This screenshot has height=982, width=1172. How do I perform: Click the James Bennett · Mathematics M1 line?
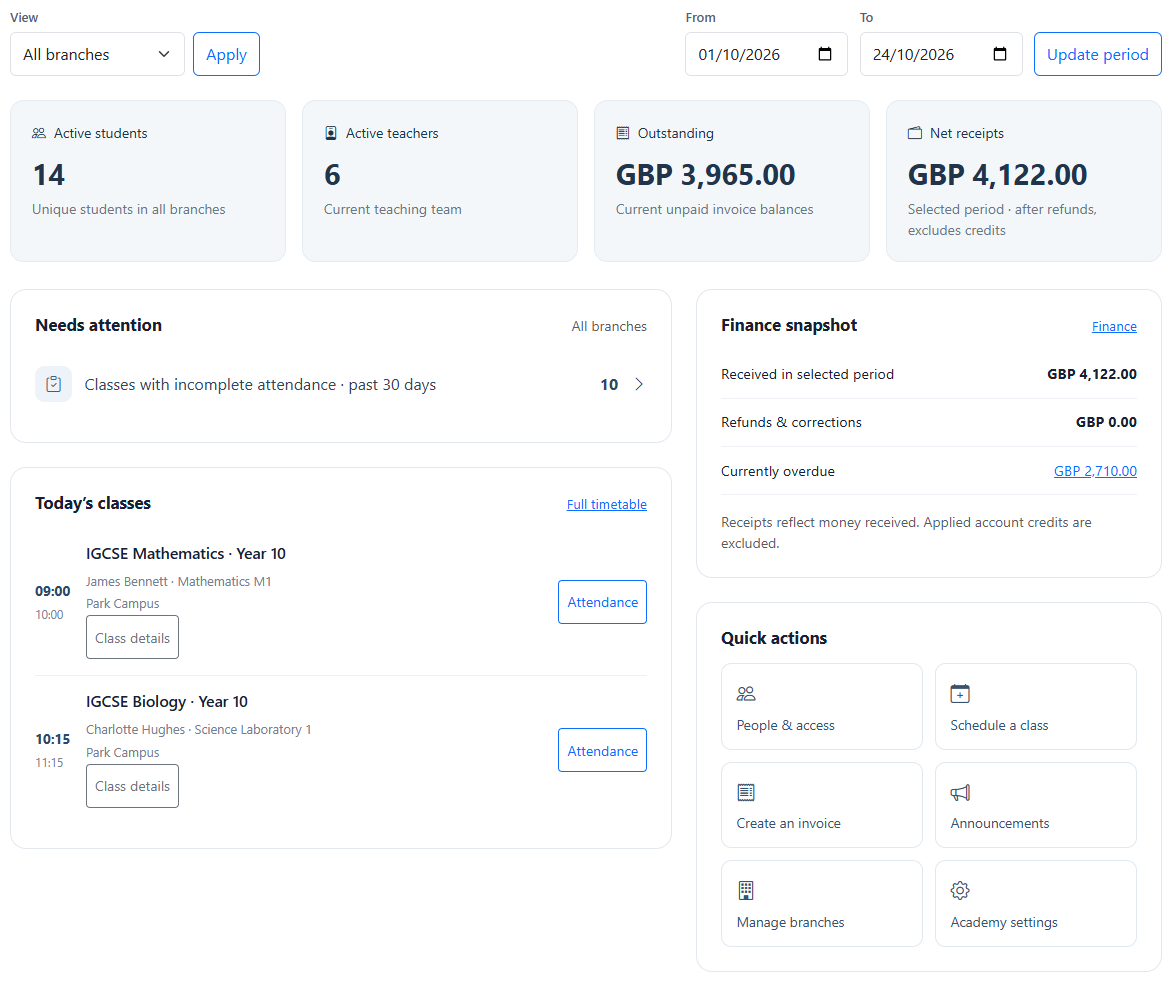(x=179, y=581)
